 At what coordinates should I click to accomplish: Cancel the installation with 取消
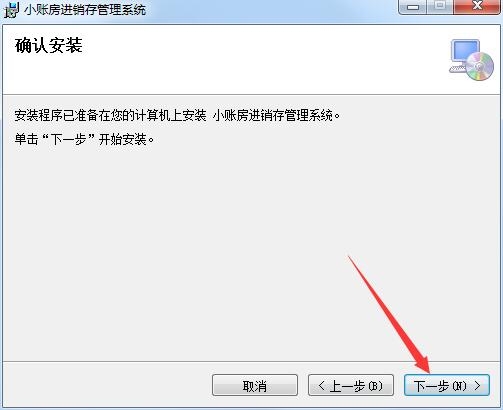[255, 385]
